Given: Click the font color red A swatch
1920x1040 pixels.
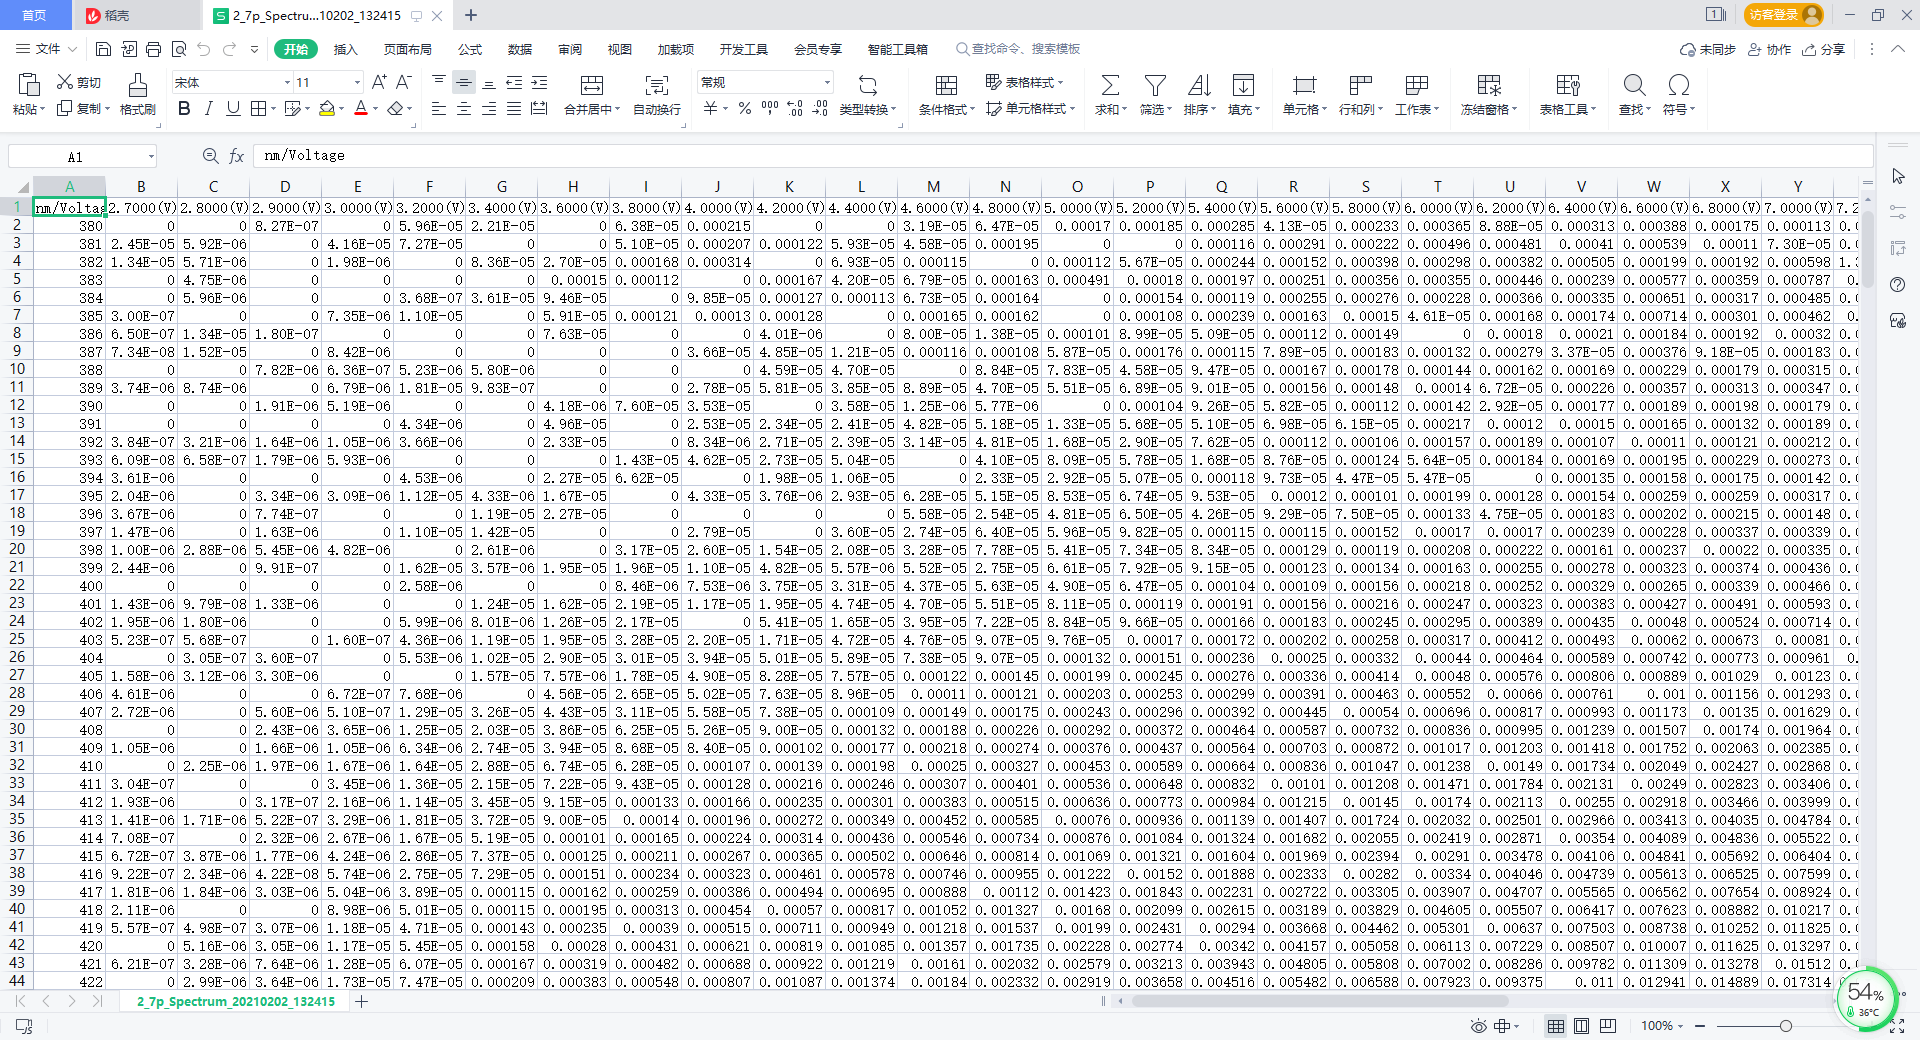Looking at the screenshot, I should point(361,109).
